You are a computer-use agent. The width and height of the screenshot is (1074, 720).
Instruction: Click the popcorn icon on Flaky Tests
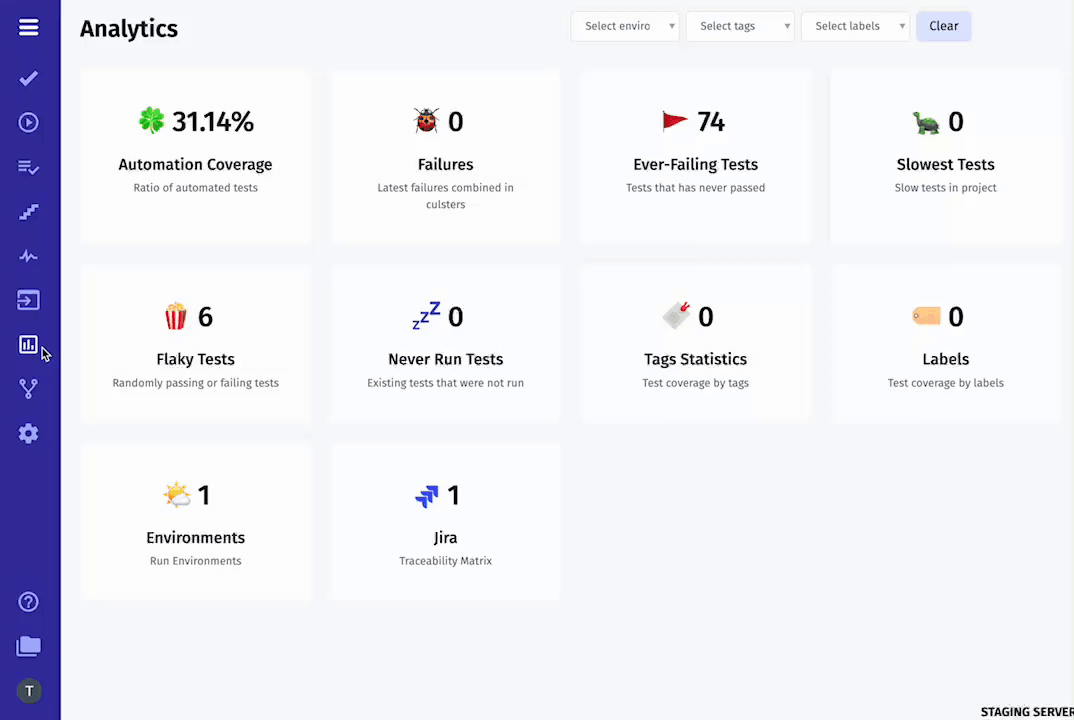[176, 316]
